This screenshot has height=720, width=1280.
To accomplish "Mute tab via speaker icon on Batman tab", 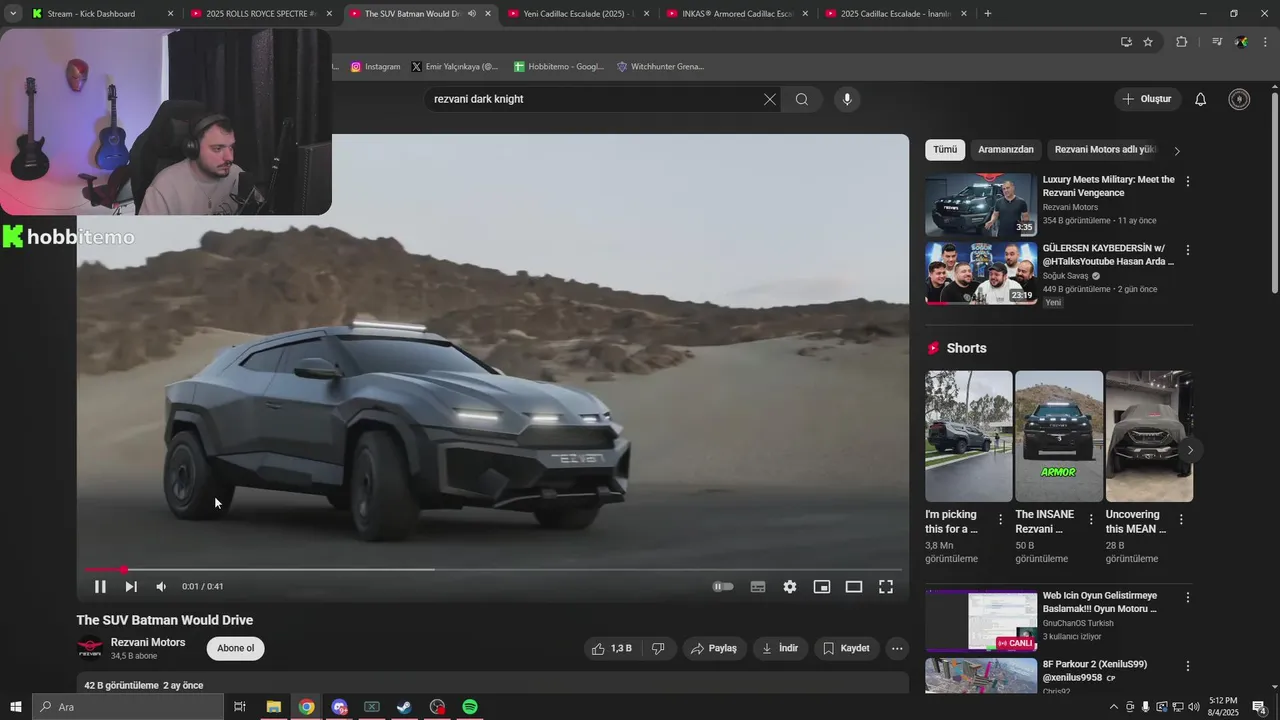I will coord(472,14).
